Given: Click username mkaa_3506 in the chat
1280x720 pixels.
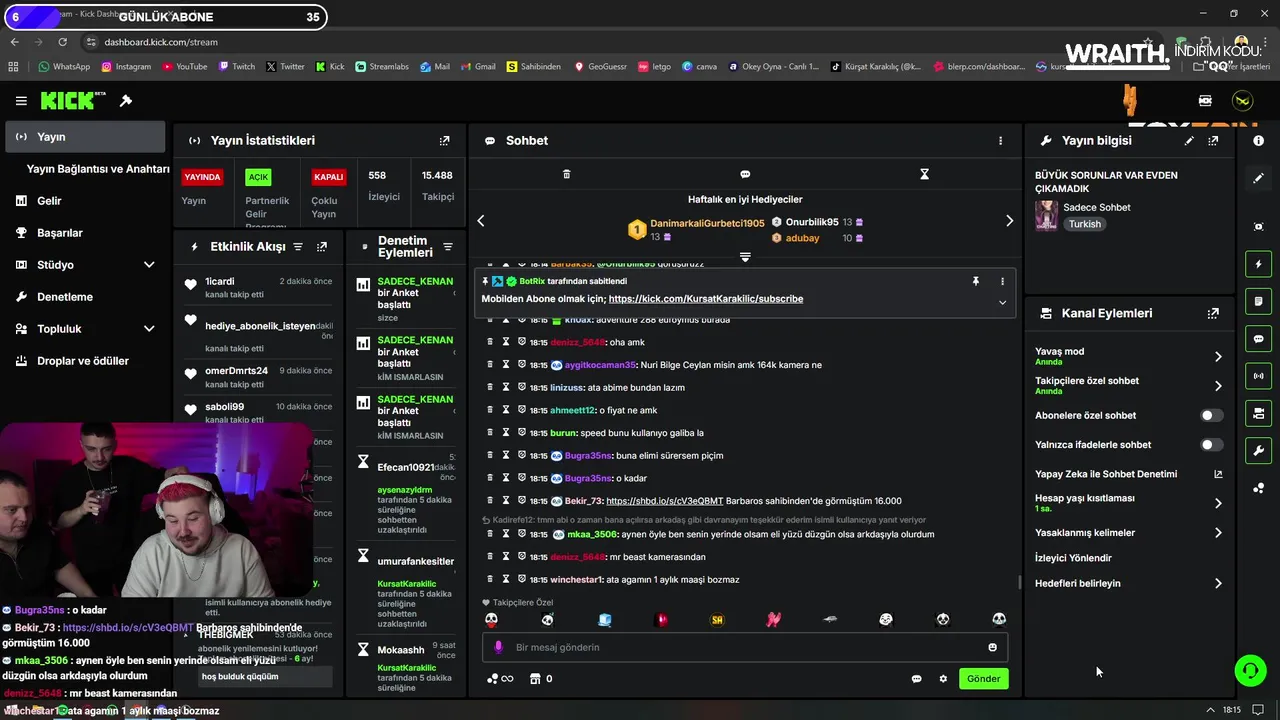Looking at the screenshot, I should tap(592, 534).
